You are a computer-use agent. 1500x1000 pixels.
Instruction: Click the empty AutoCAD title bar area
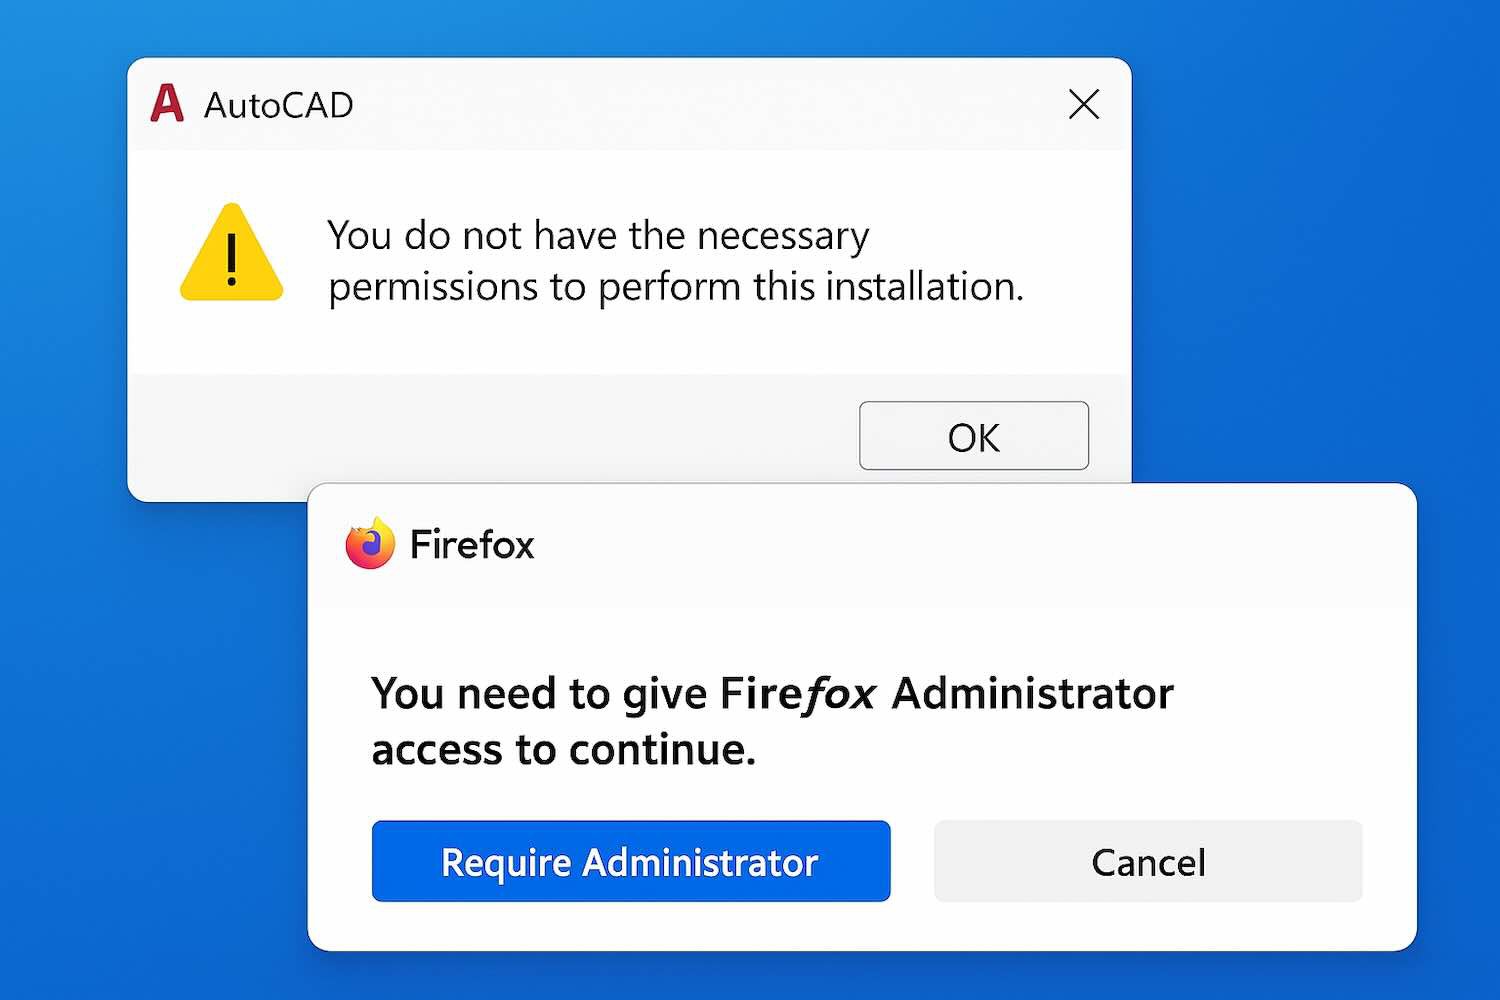[x=700, y=104]
